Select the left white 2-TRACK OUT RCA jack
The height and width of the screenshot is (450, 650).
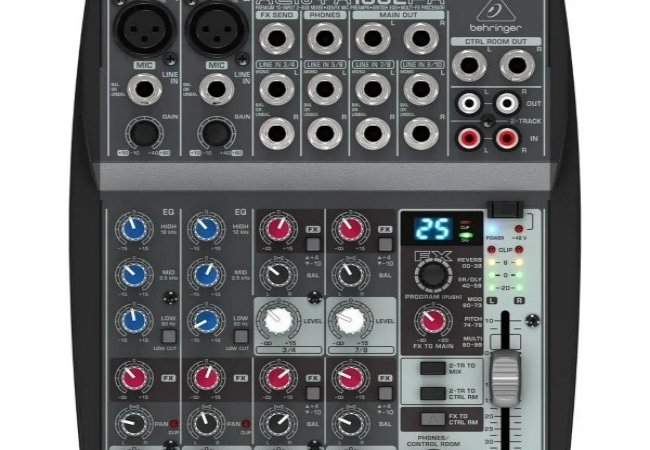tap(468, 102)
